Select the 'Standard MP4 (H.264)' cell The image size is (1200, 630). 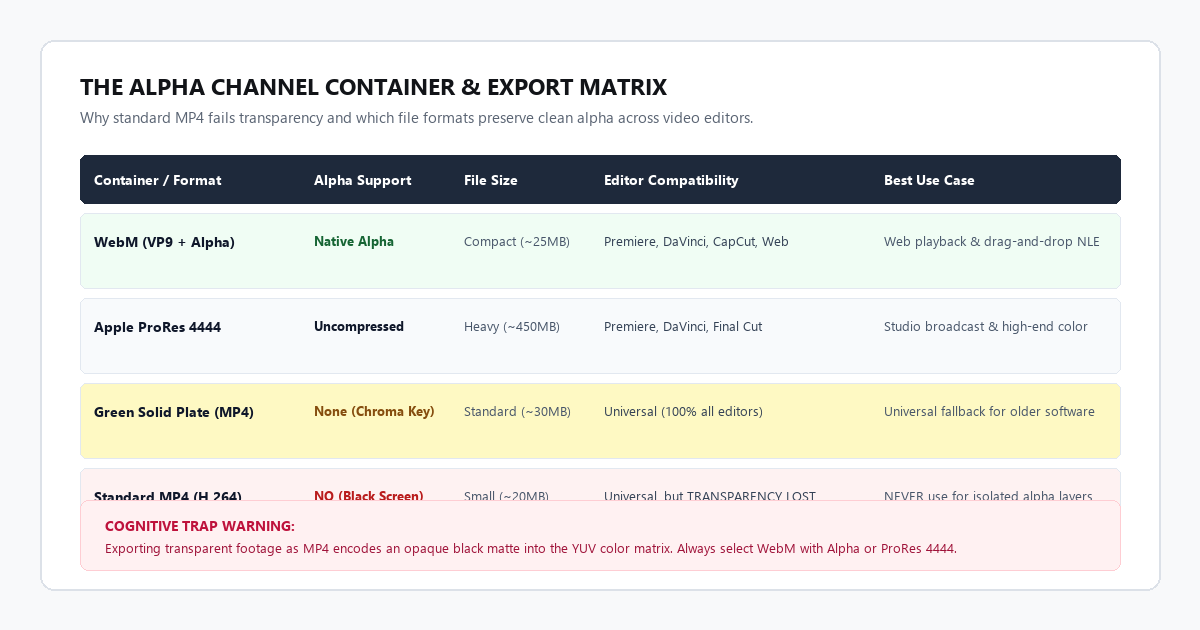pyautogui.click(x=168, y=495)
